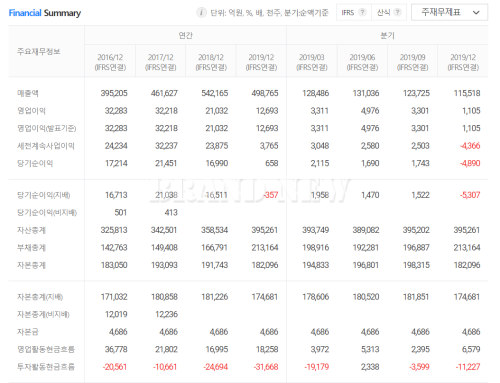
Task: Click the 산식 help button
Action: (x=389, y=12)
